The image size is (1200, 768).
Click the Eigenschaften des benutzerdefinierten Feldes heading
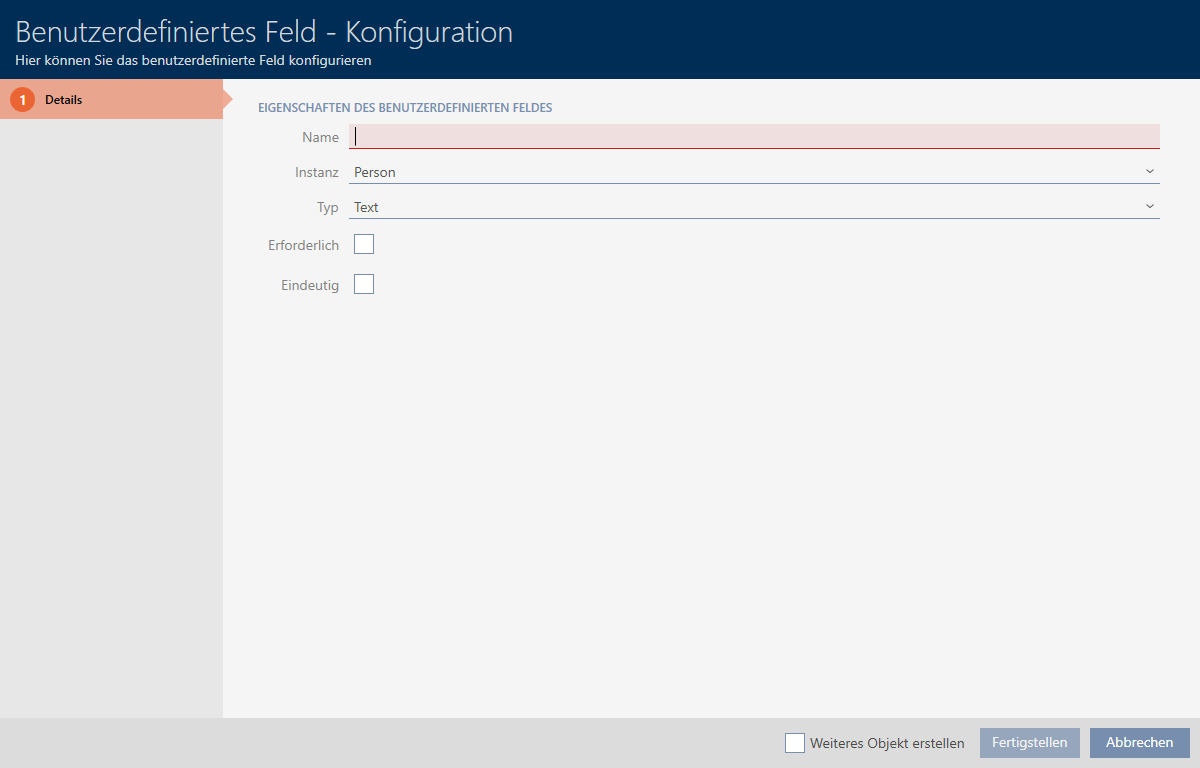pos(405,106)
